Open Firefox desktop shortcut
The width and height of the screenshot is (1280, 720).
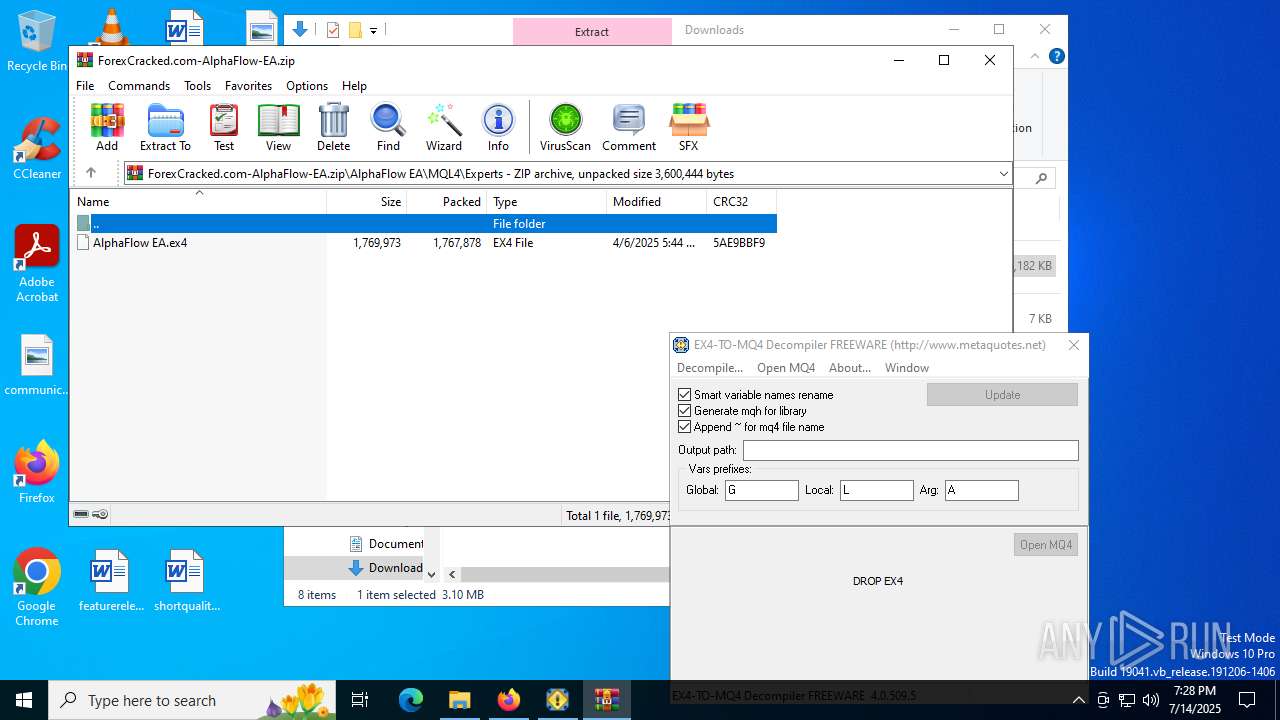pos(37,472)
